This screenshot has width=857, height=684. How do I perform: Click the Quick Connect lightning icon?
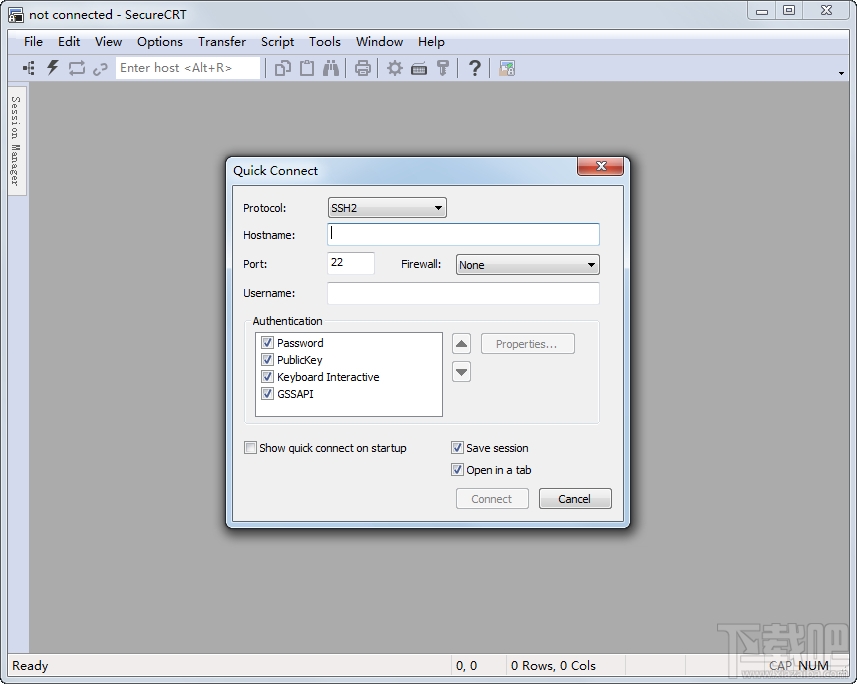(52, 68)
